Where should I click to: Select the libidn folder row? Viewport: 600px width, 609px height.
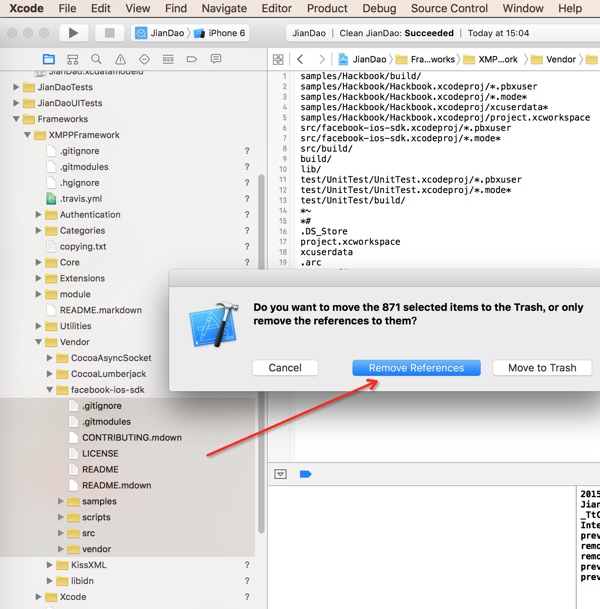point(127,581)
